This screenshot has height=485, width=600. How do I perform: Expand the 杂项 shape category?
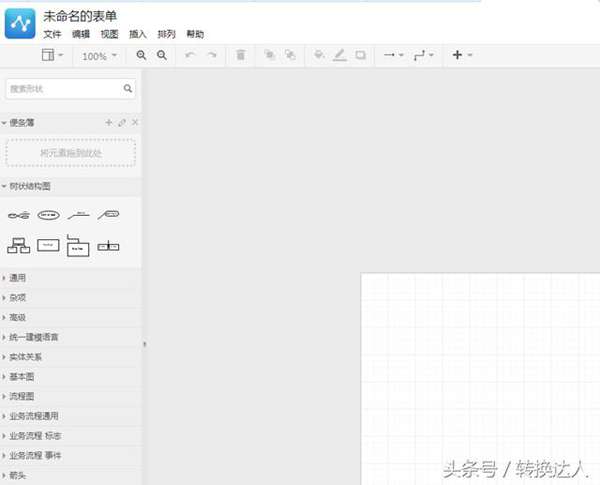pos(71,298)
